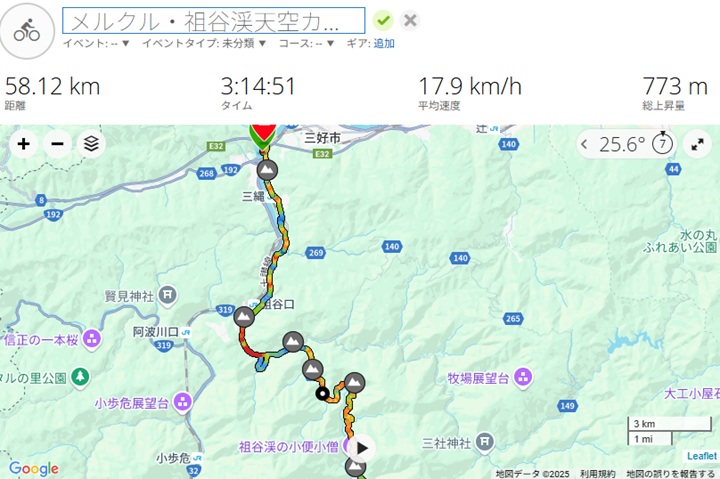Open the 利用規約 link
This screenshot has width=720, height=479.
pyautogui.click(x=597, y=474)
